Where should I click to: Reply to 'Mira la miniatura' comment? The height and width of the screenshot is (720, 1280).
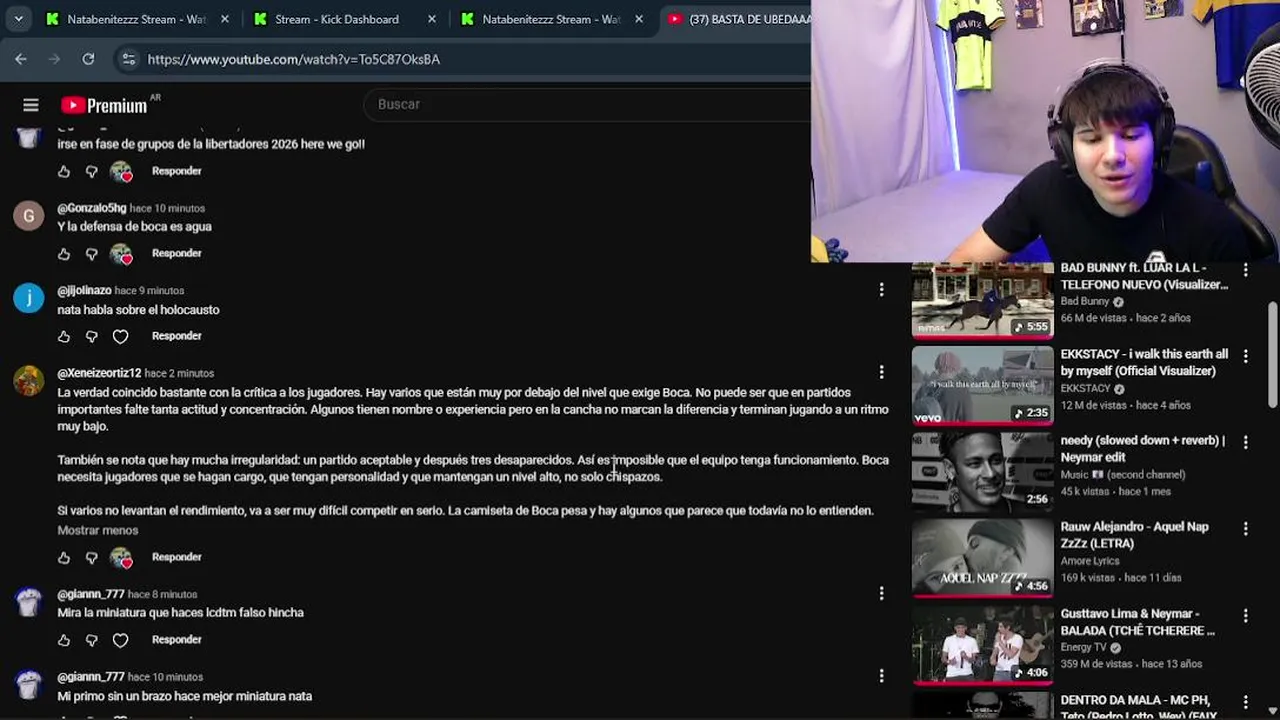(x=177, y=640)
